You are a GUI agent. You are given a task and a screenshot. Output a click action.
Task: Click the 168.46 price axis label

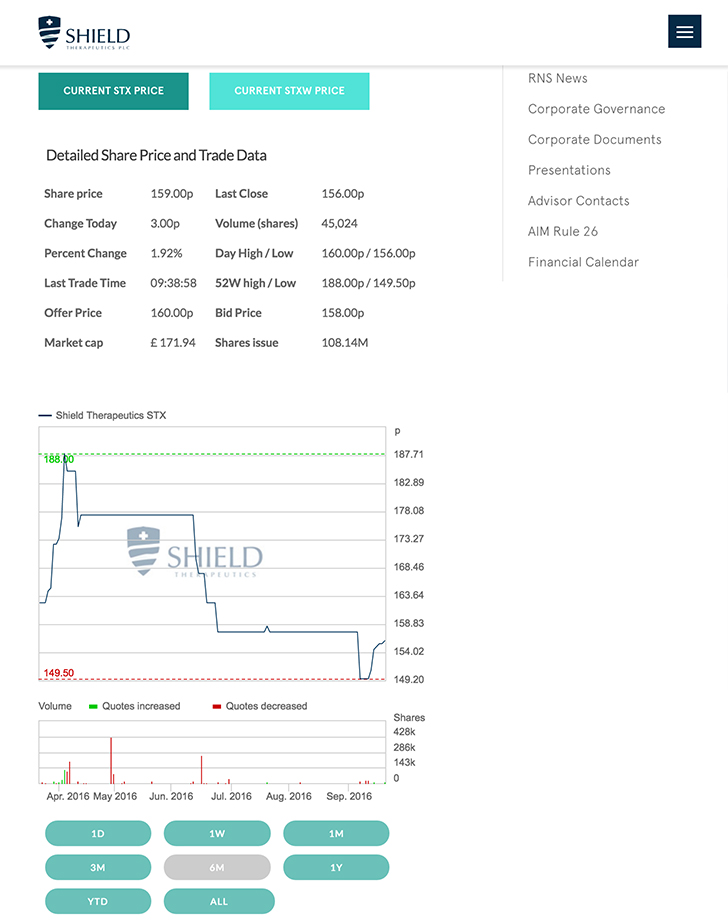click(x=409, y=567)
